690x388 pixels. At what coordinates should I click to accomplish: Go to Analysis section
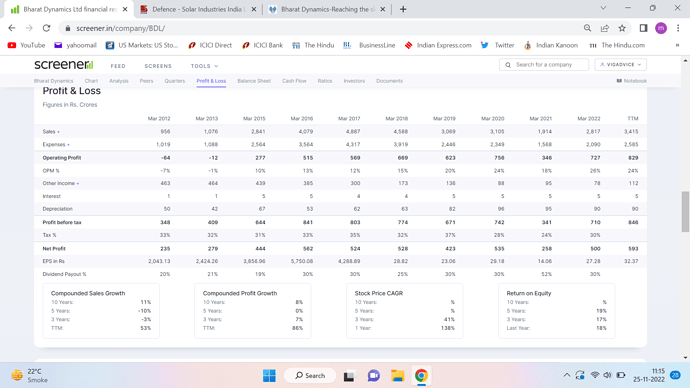click(119, 81)
